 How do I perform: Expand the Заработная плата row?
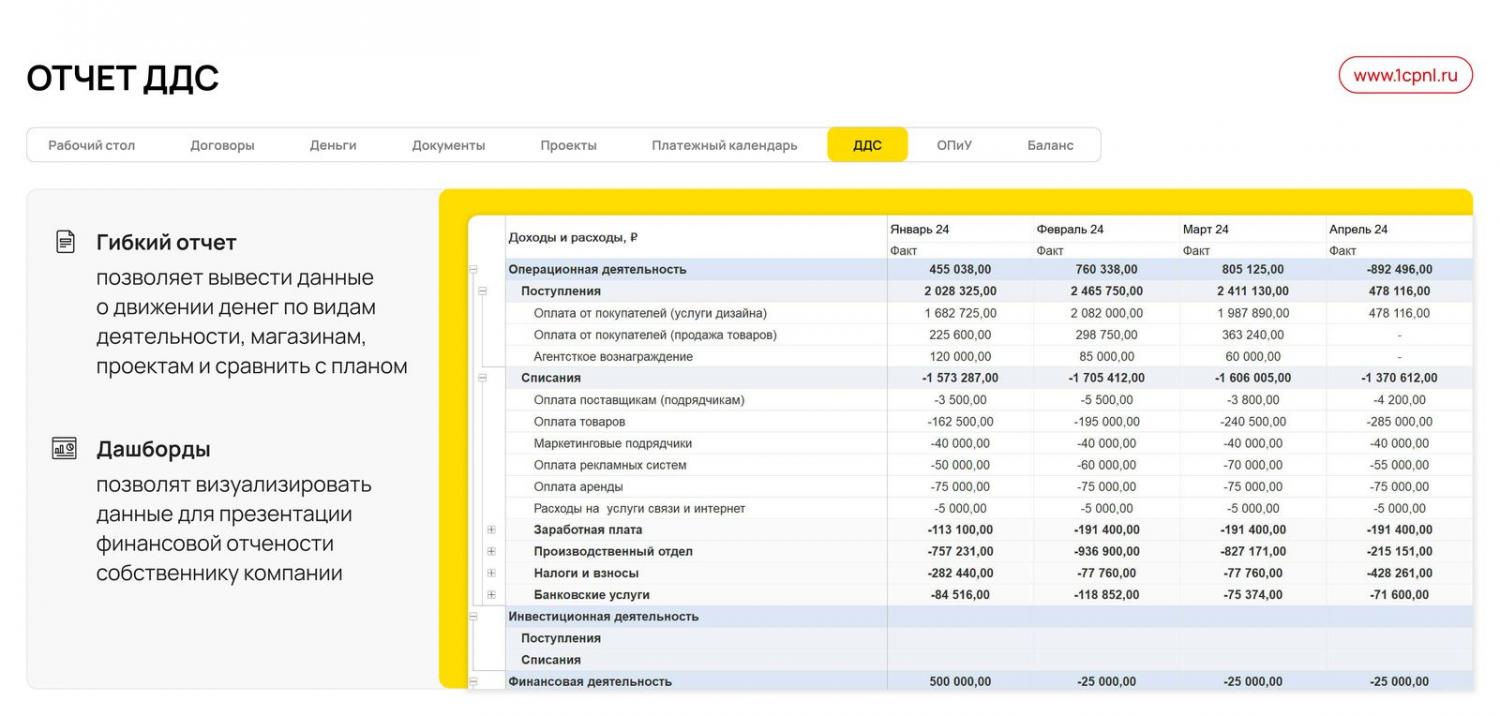click(x=491, y=530)
